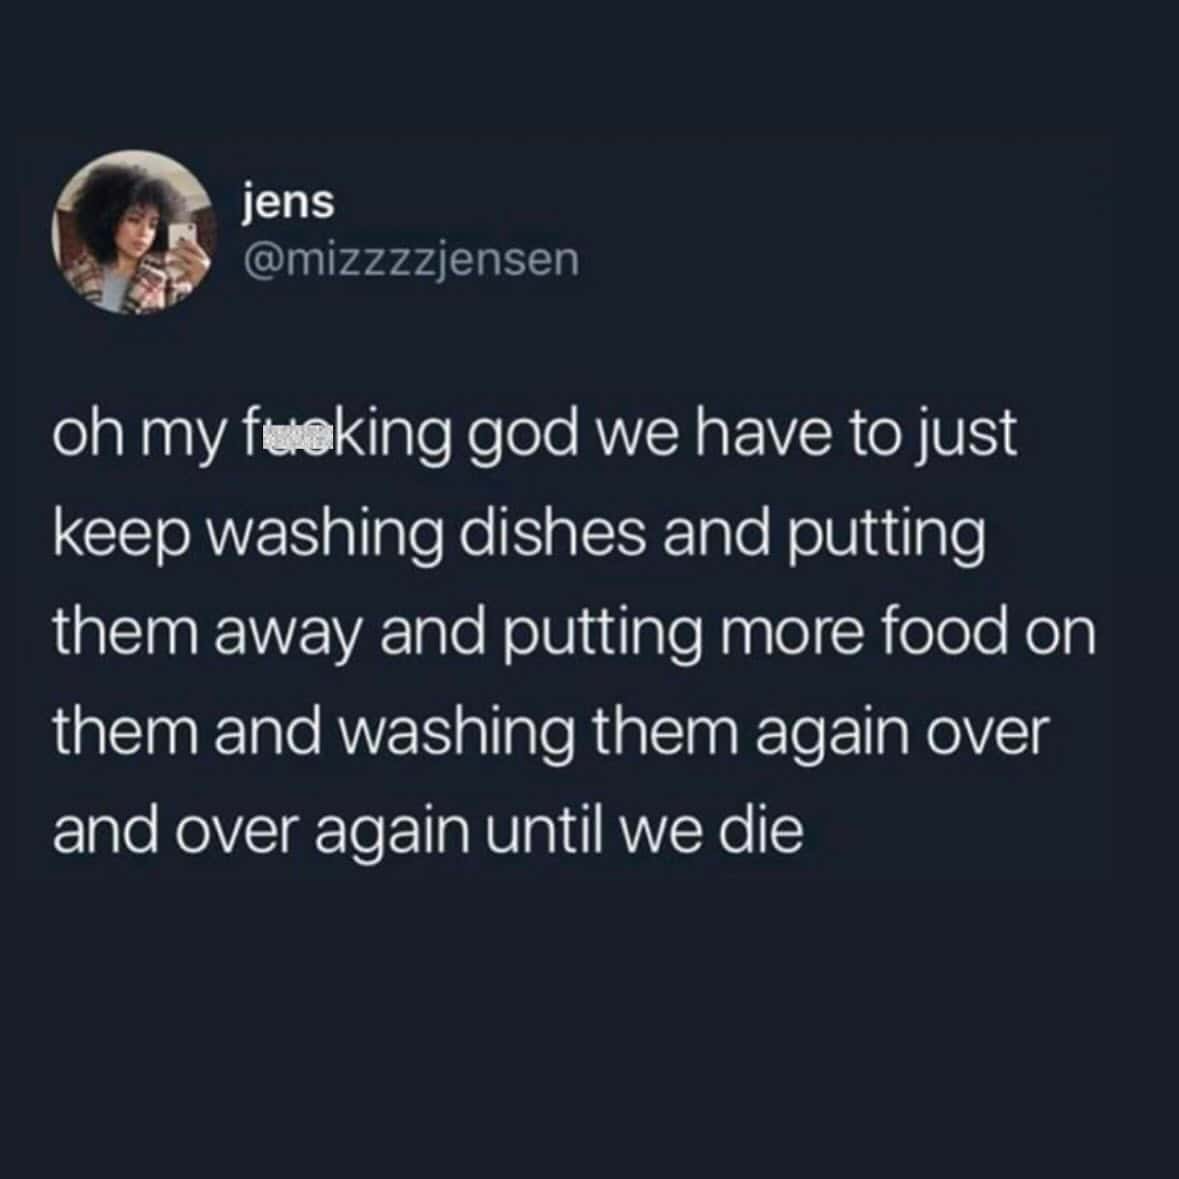The image size is (1179, 1179).
Task: Click the word "keep" on the second line
Action: point(122,536)
